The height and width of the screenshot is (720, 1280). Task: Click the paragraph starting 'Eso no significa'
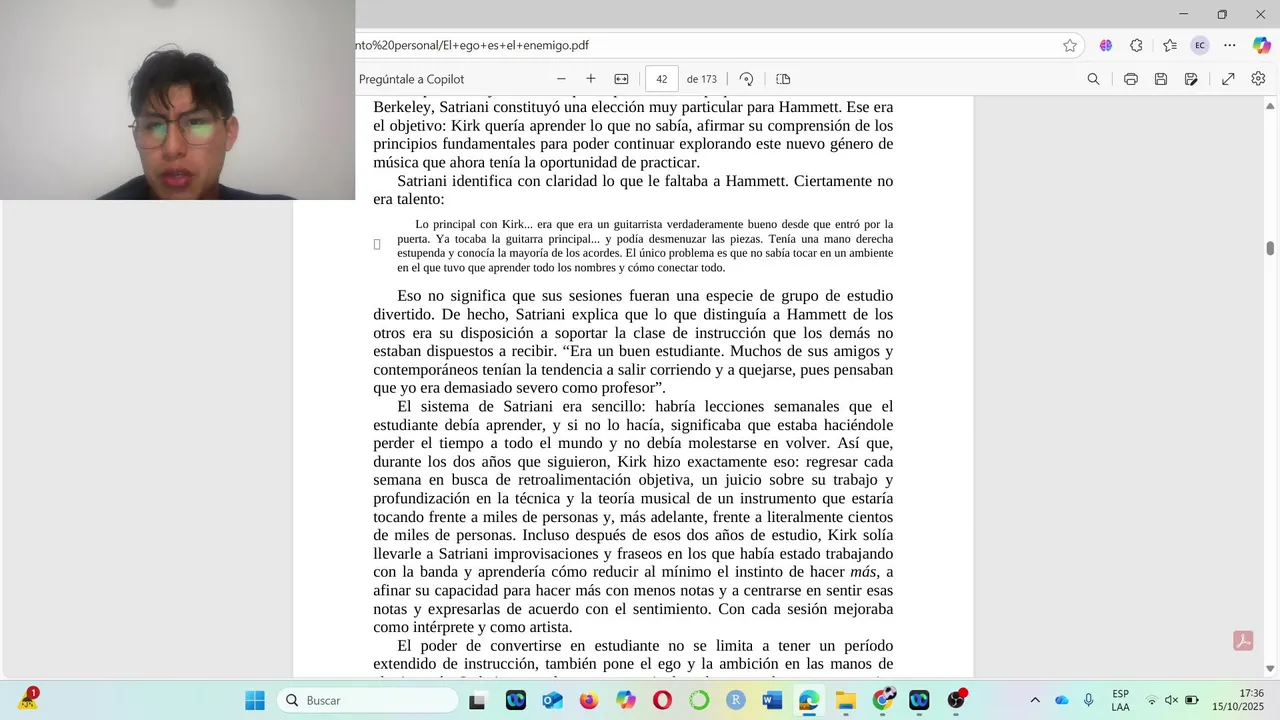tap(633, 342)
